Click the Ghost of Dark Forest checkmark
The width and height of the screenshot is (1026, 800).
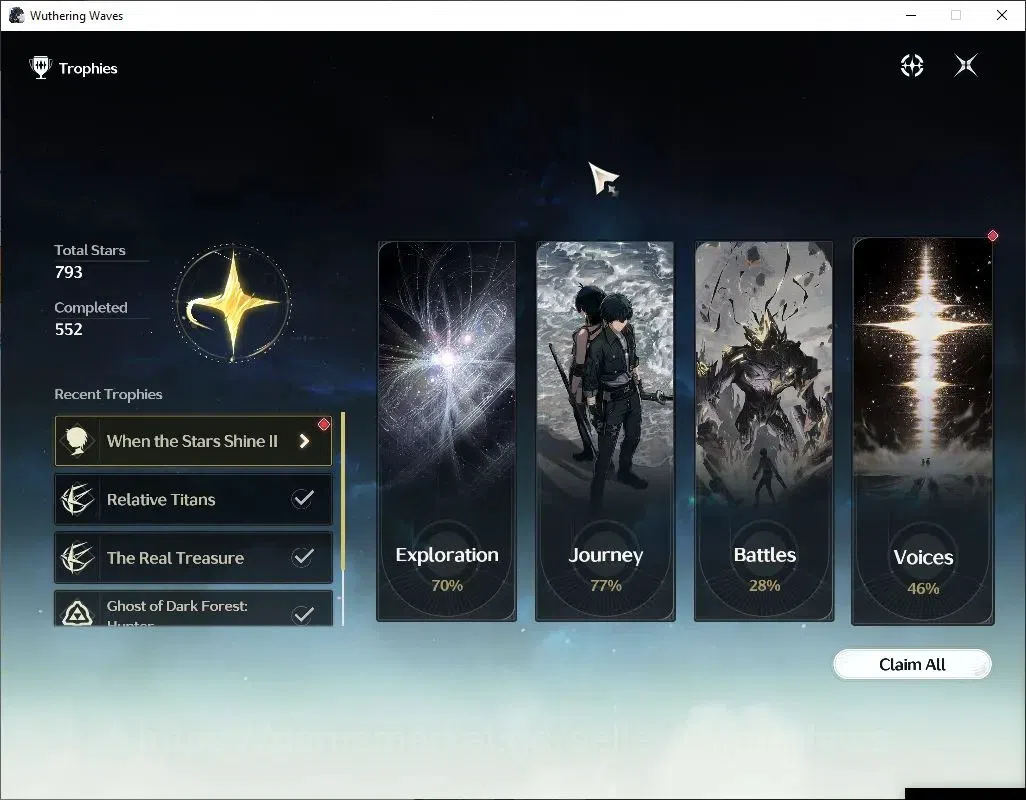point(302,614)
